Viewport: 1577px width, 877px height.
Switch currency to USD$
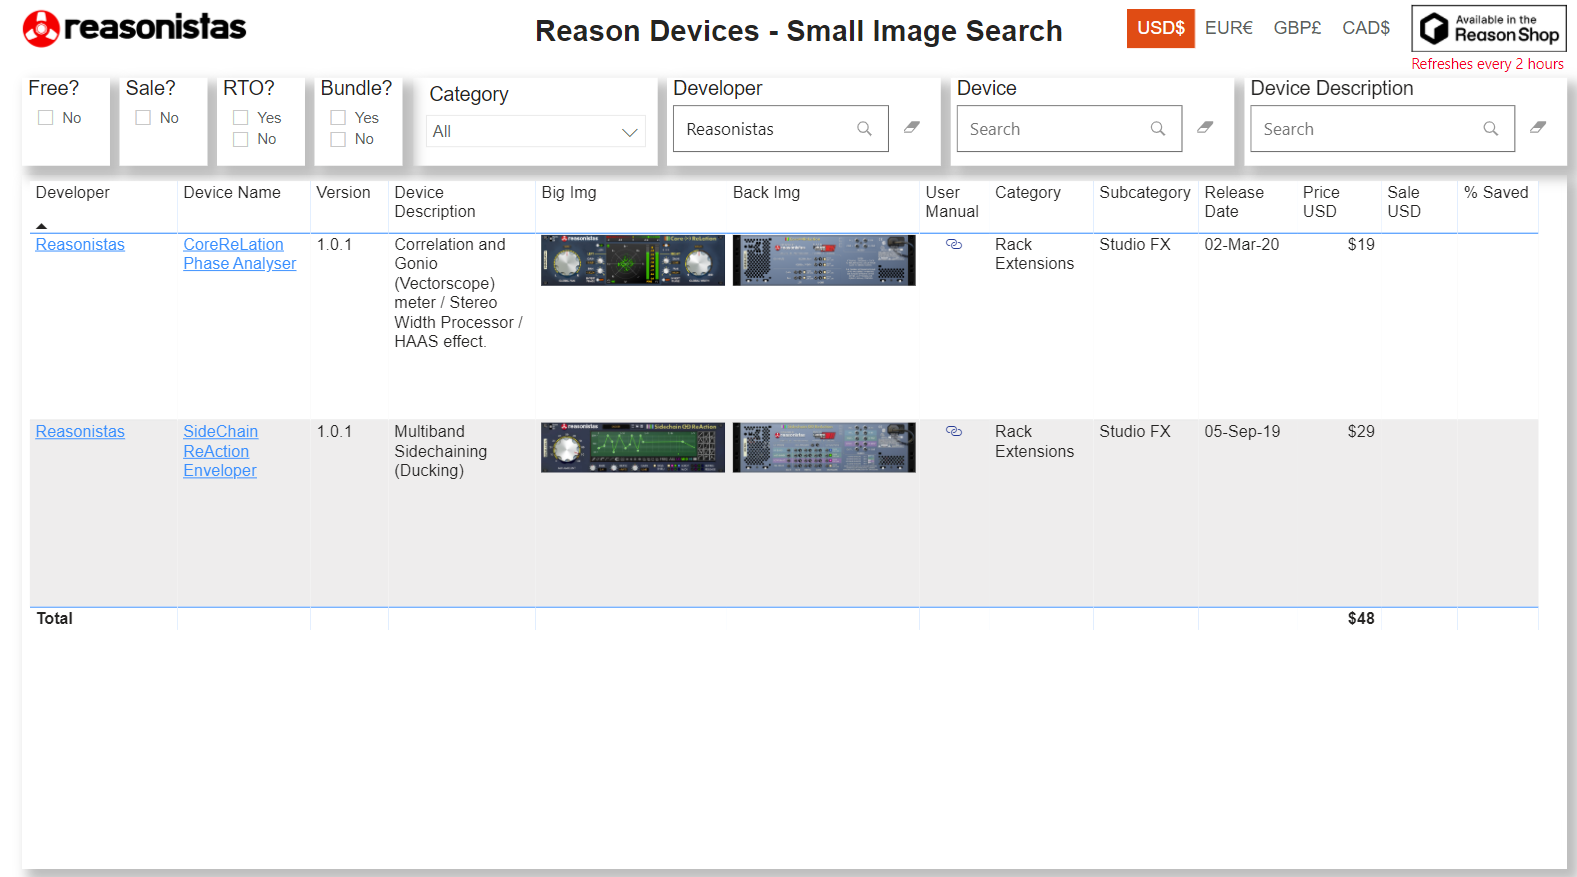click(x=1160, y=28)
